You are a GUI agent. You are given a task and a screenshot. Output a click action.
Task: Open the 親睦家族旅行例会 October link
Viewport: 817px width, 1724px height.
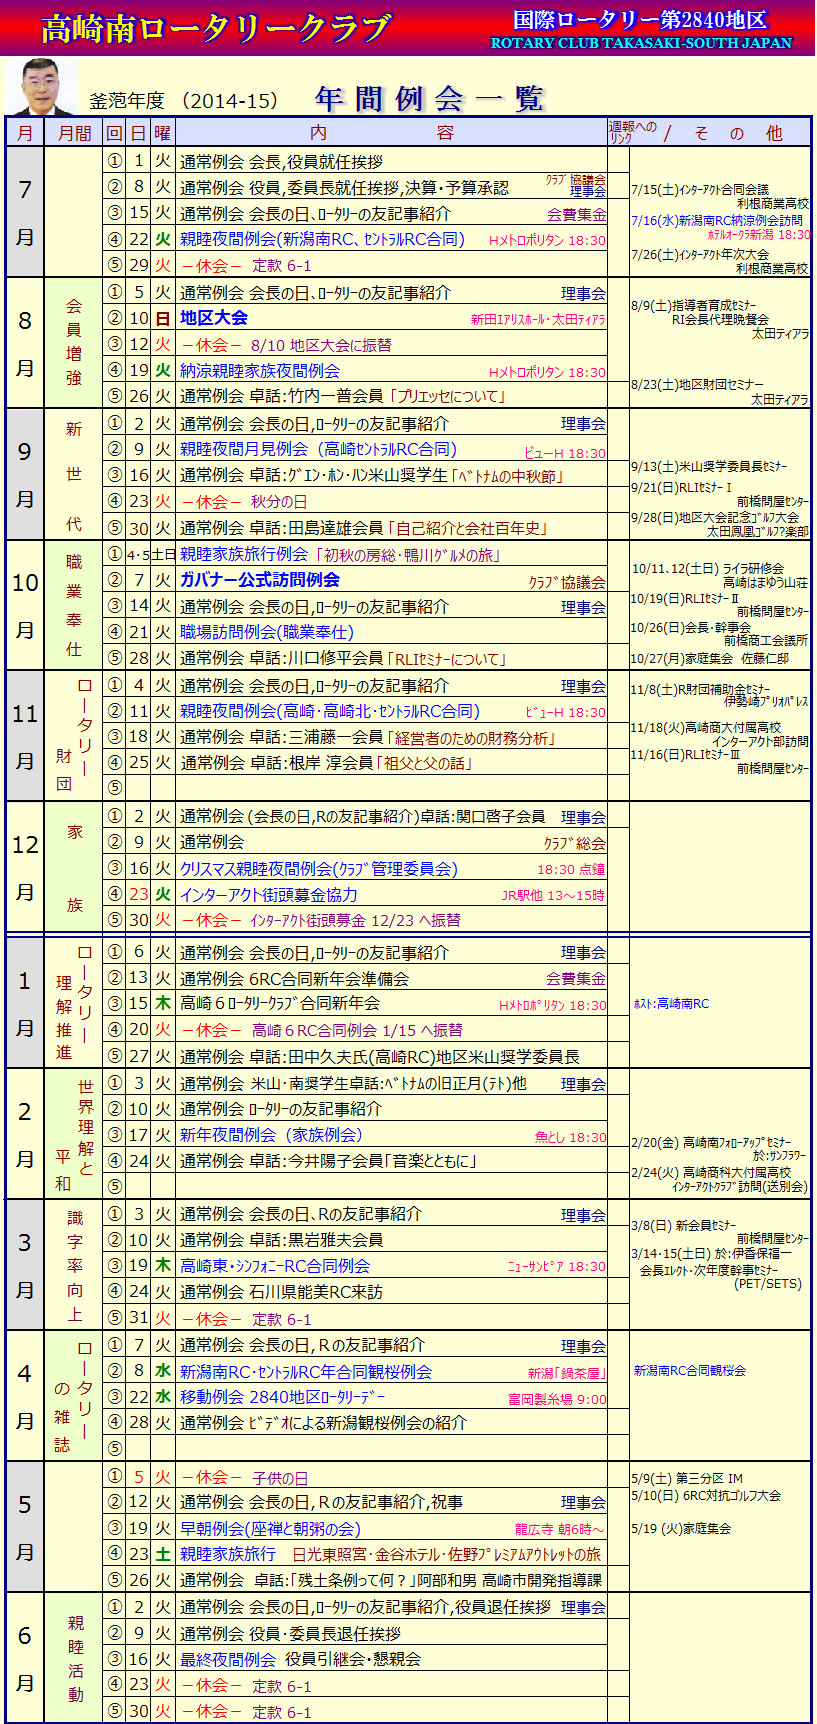[244, 554]
